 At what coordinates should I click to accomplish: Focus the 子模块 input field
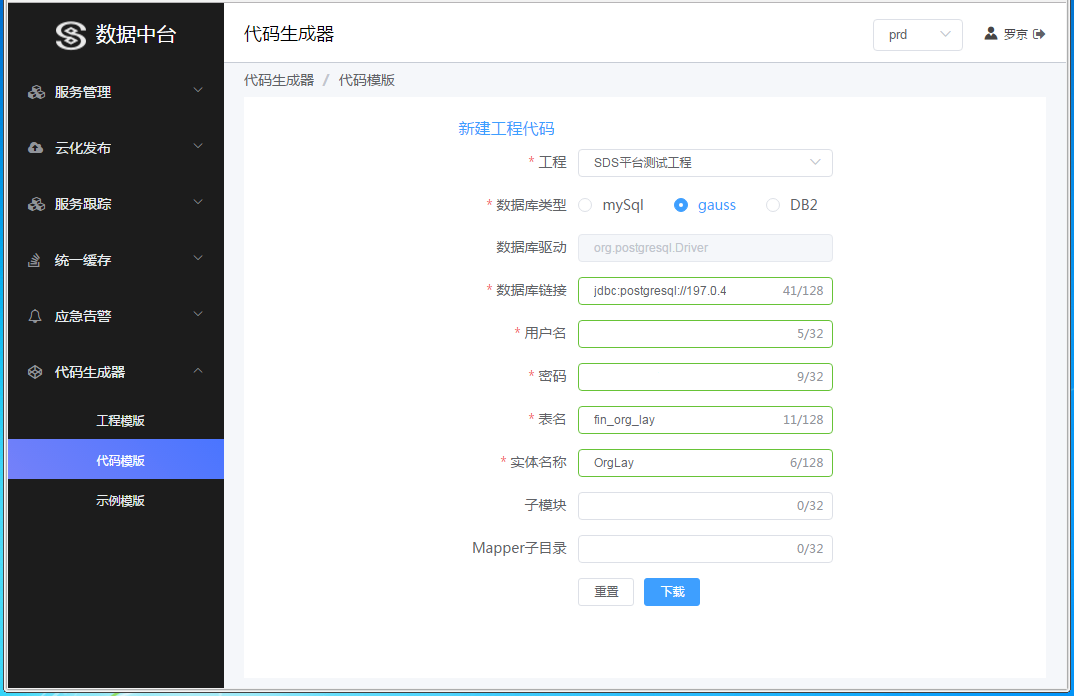[705, 506]
